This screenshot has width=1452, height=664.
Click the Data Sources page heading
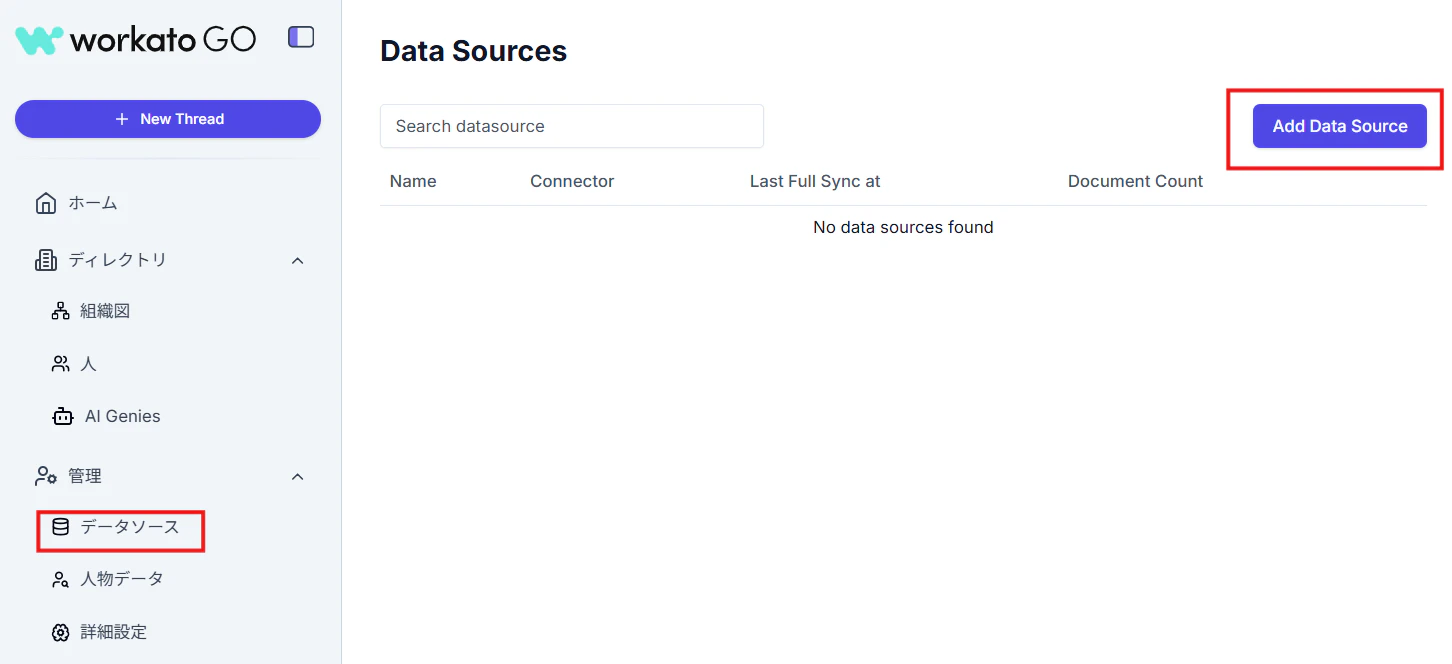474,51
